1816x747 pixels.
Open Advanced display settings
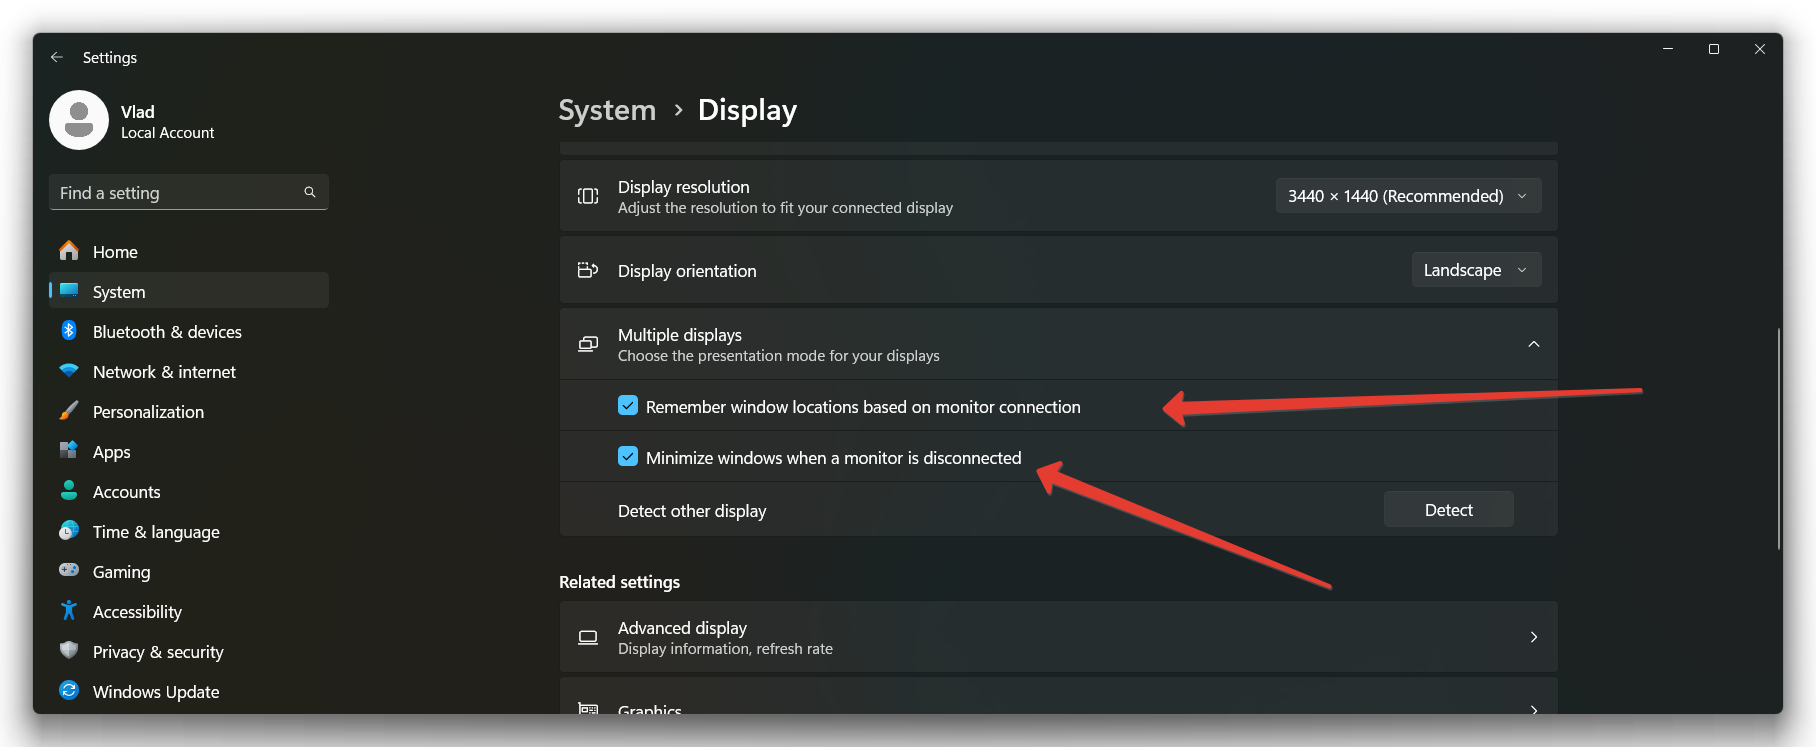point(1057,637)
